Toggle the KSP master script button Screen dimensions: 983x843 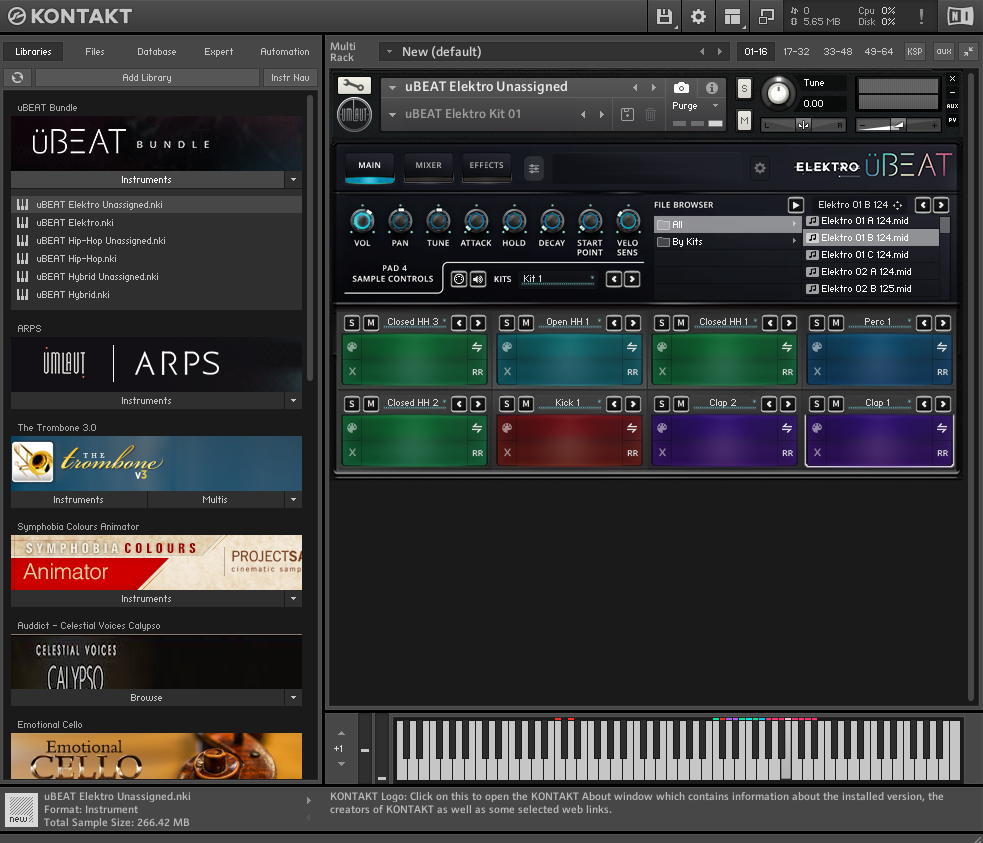pyautogui.click(x=915, y=51)
